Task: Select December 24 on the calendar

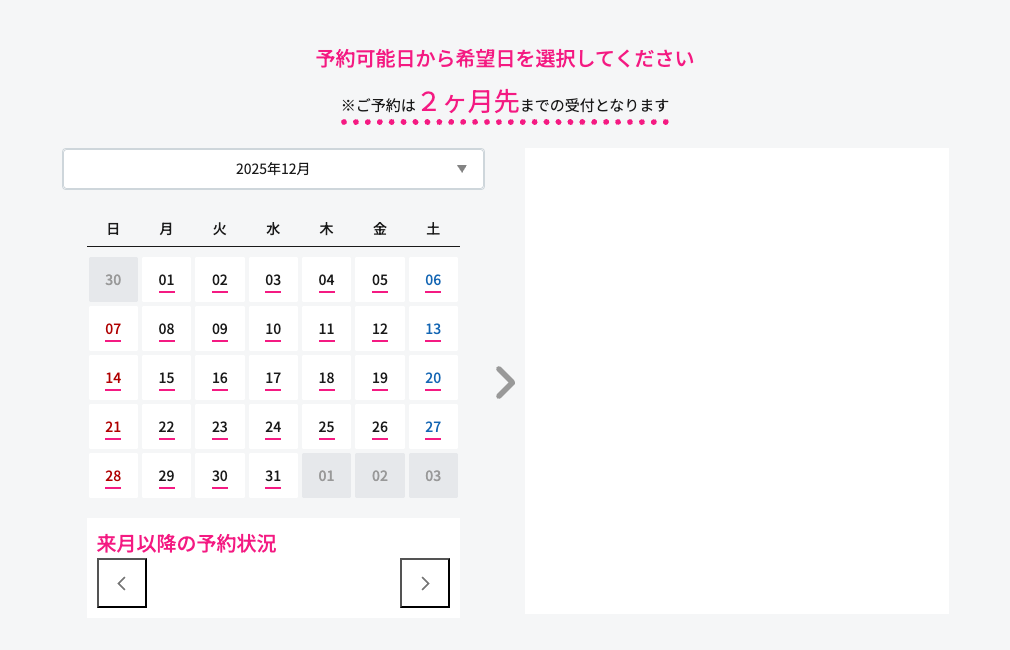Action: (273, 427)
